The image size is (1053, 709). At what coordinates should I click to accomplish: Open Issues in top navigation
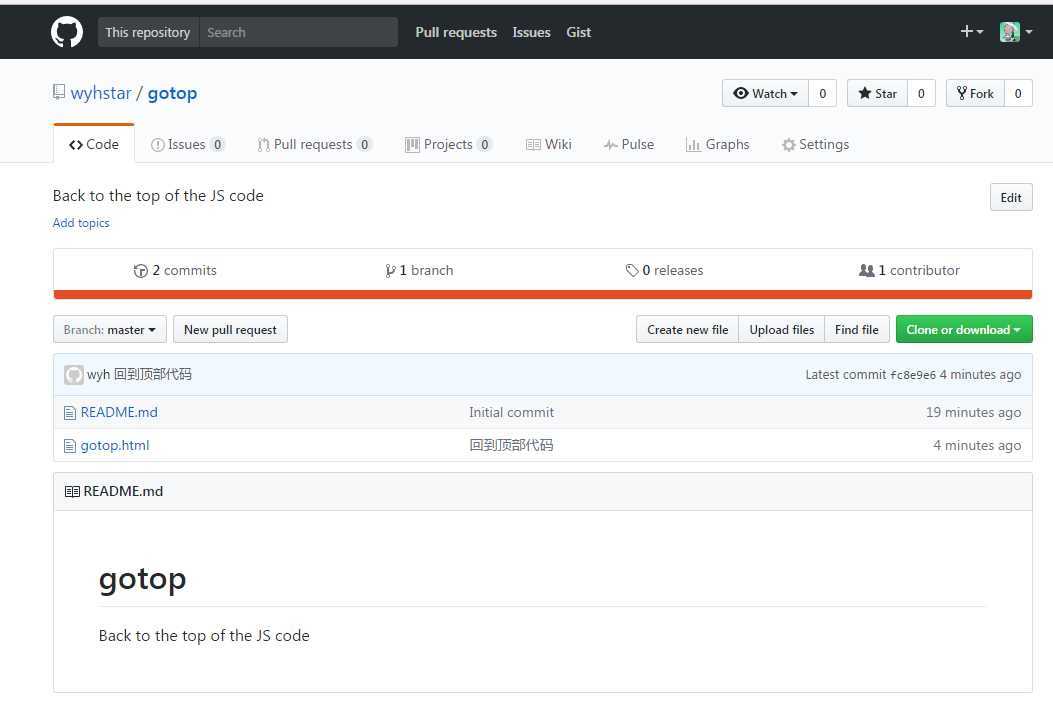point(531,32)
